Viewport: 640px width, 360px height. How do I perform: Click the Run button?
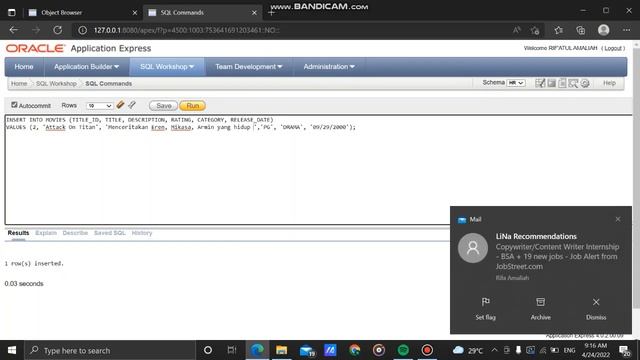click(193, 106)
